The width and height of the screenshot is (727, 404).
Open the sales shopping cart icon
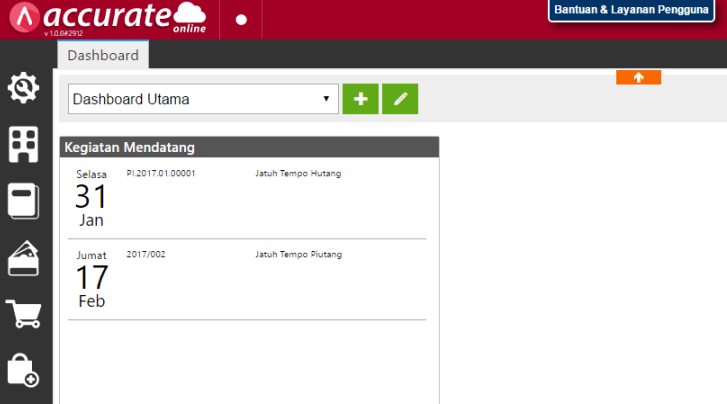pos(23,314)
